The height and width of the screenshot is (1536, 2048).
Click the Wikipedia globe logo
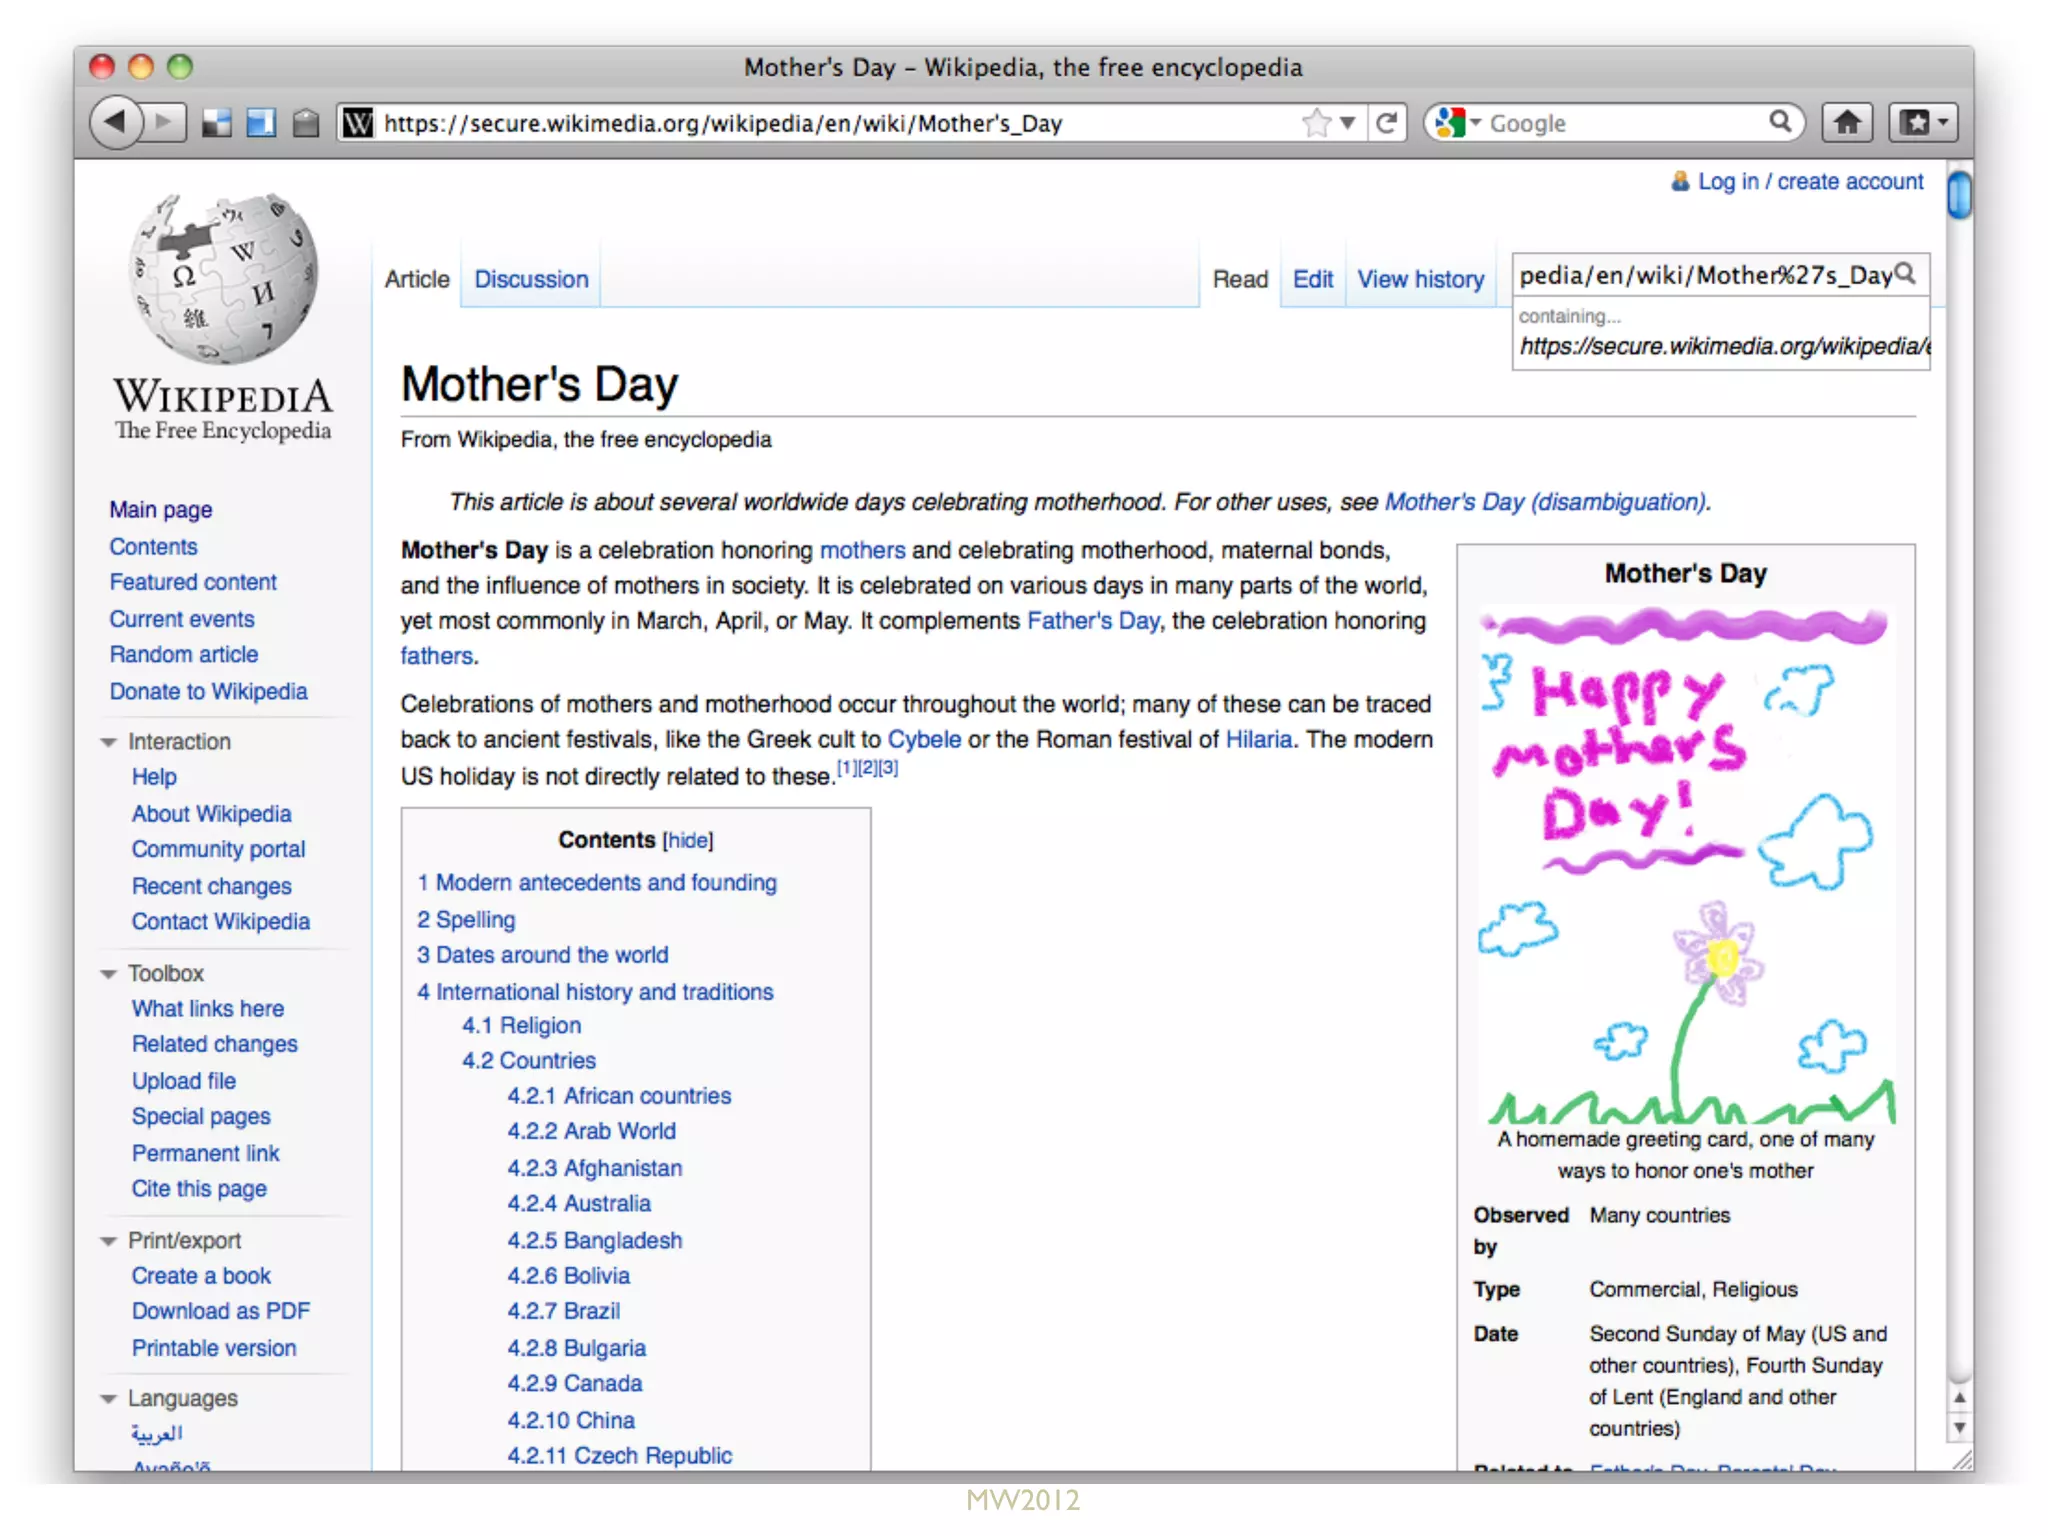[x=223, y=278]
